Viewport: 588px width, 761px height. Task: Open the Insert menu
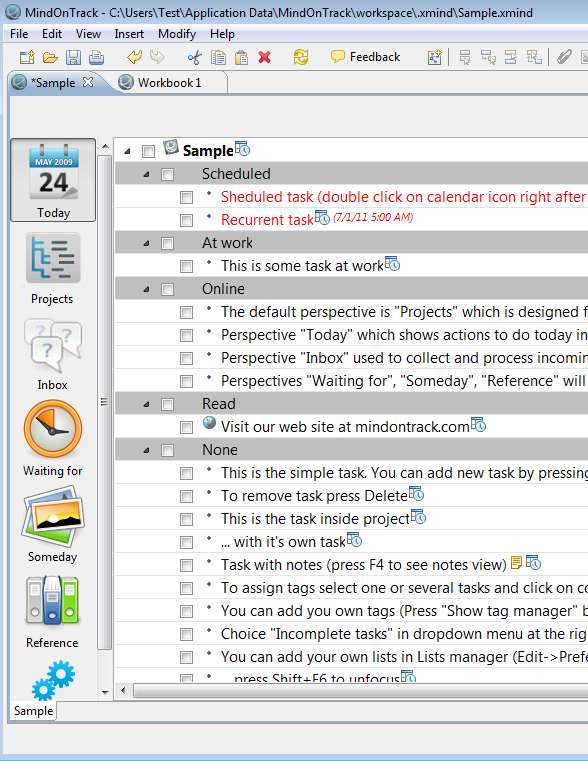tap(129, 34)
